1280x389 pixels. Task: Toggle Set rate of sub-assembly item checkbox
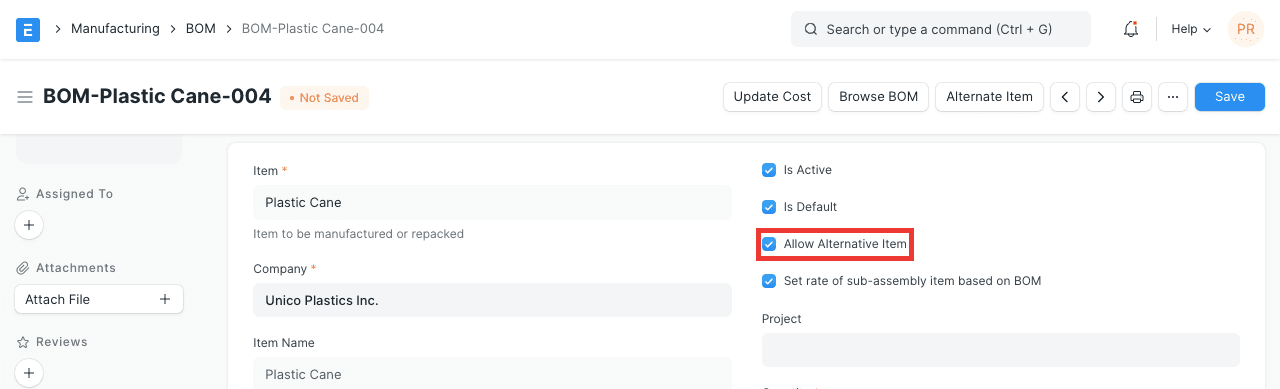[x=769, y=281]
